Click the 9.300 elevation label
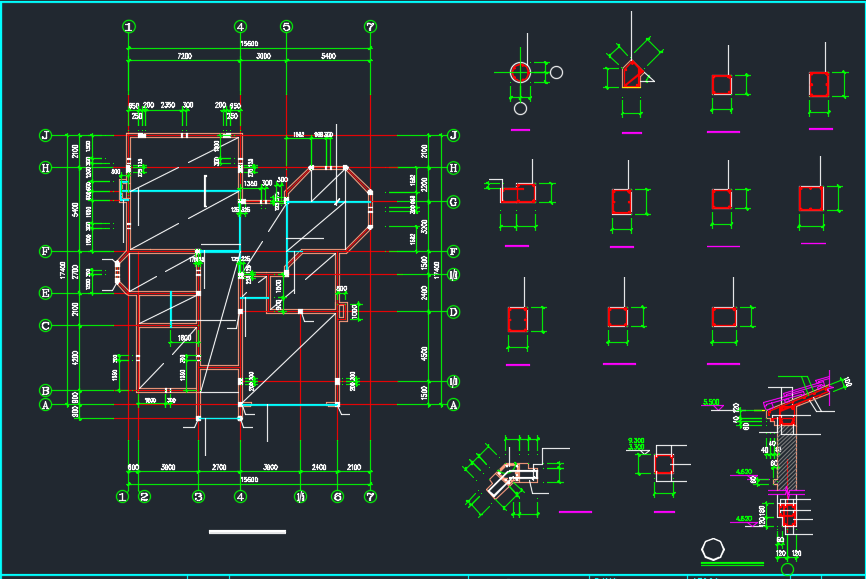866x579 pixels. tap(636, 441)
